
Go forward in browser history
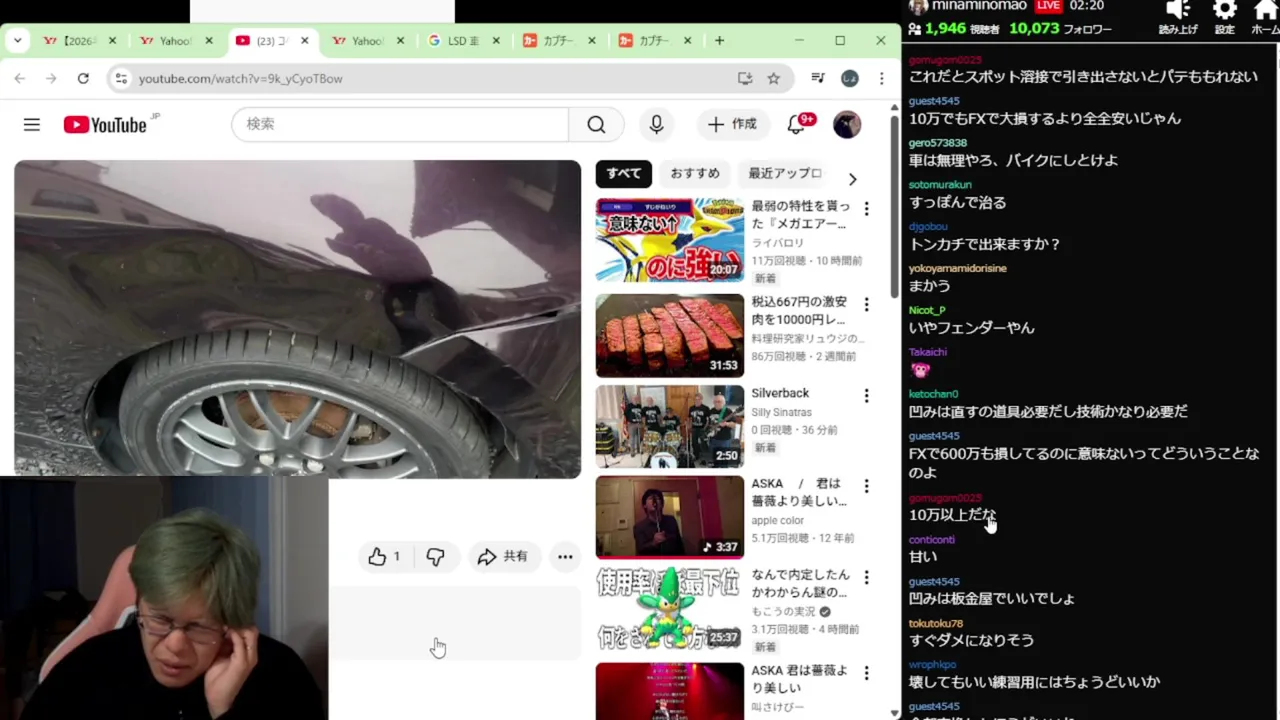pyautogui.click(x=51, y=78)
